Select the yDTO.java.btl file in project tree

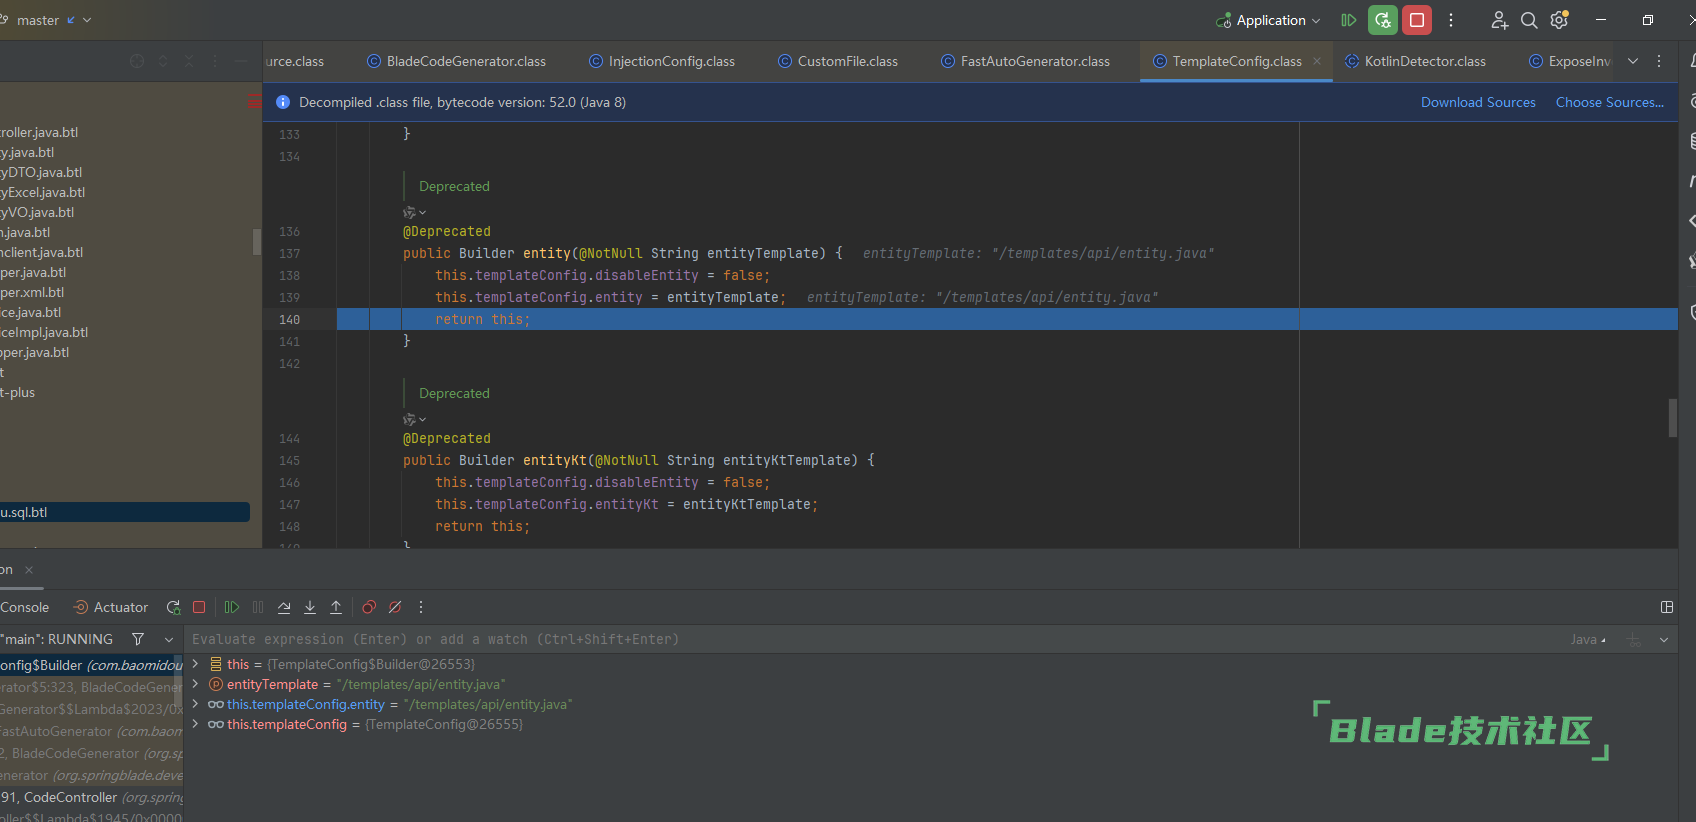point(41,172)
